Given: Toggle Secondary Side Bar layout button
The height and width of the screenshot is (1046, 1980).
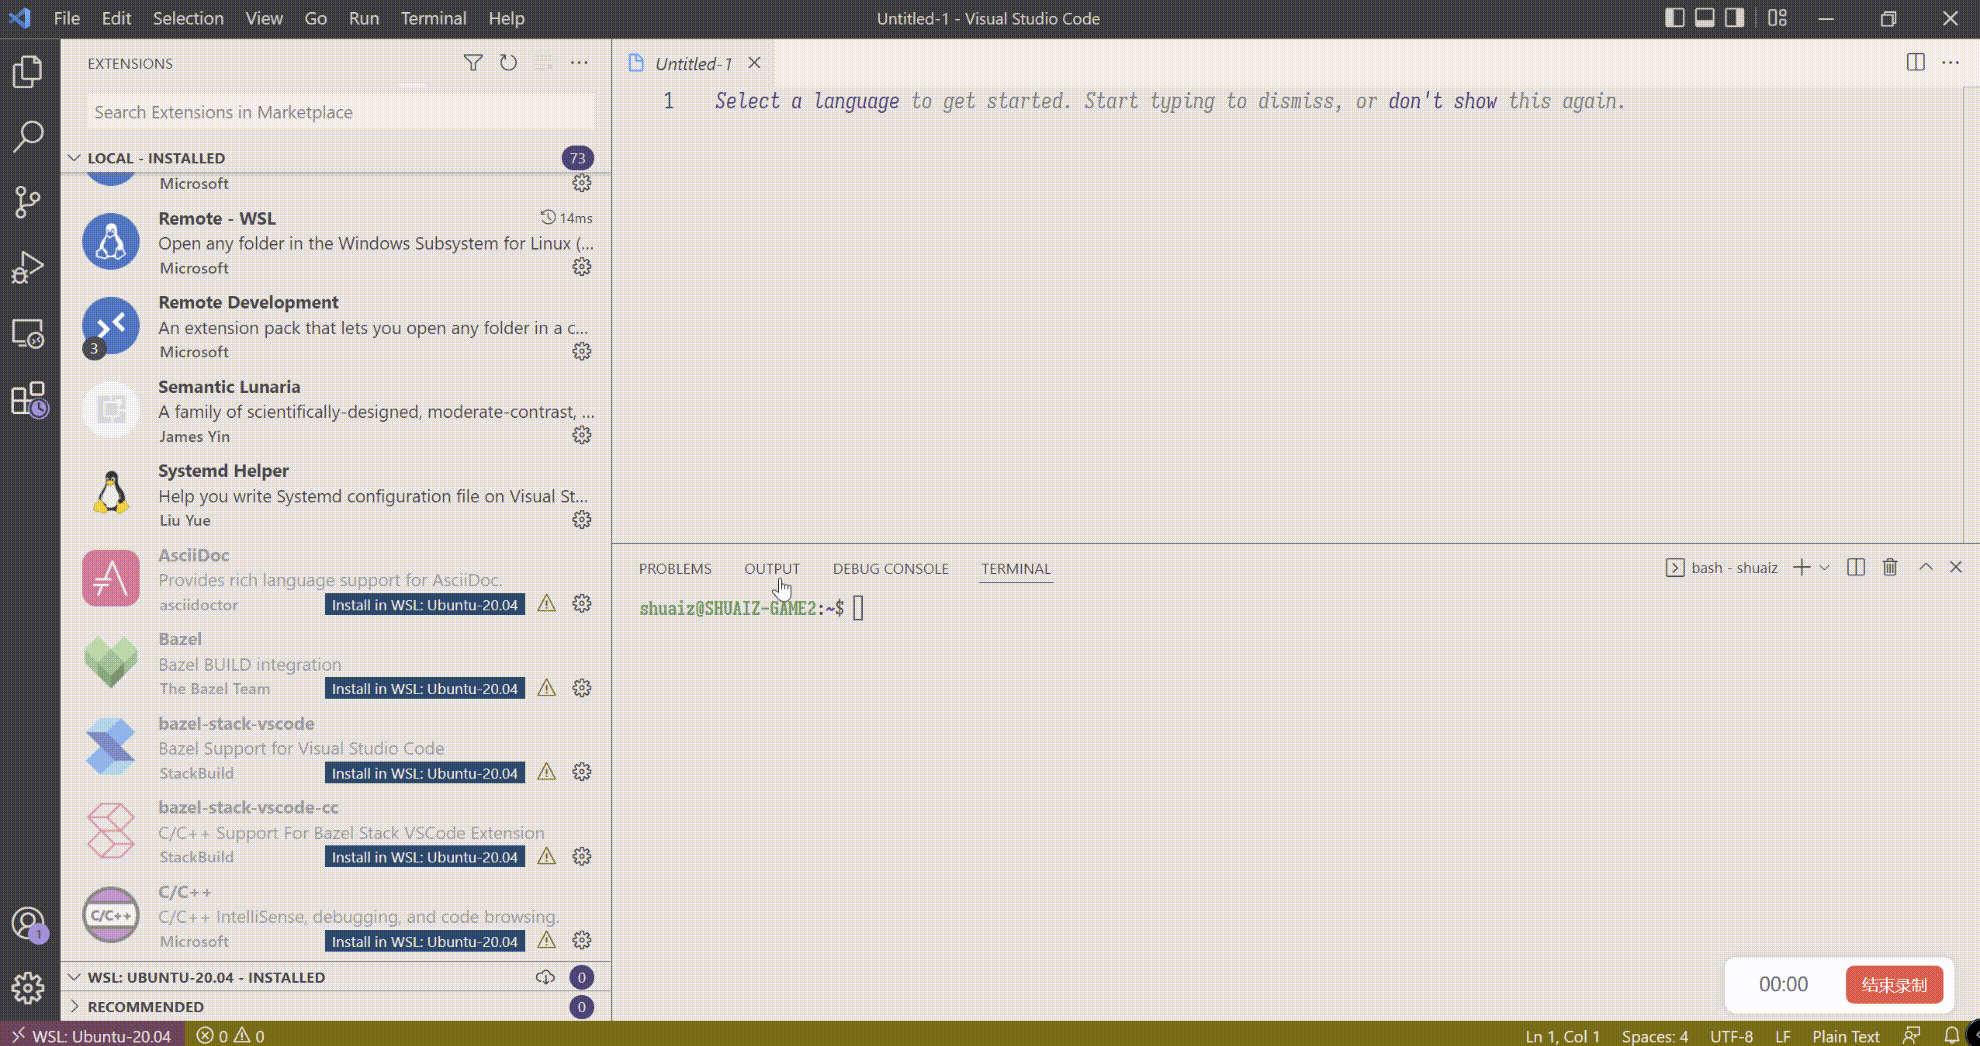Looking at the screenshot, I should tap(1735, 18).
